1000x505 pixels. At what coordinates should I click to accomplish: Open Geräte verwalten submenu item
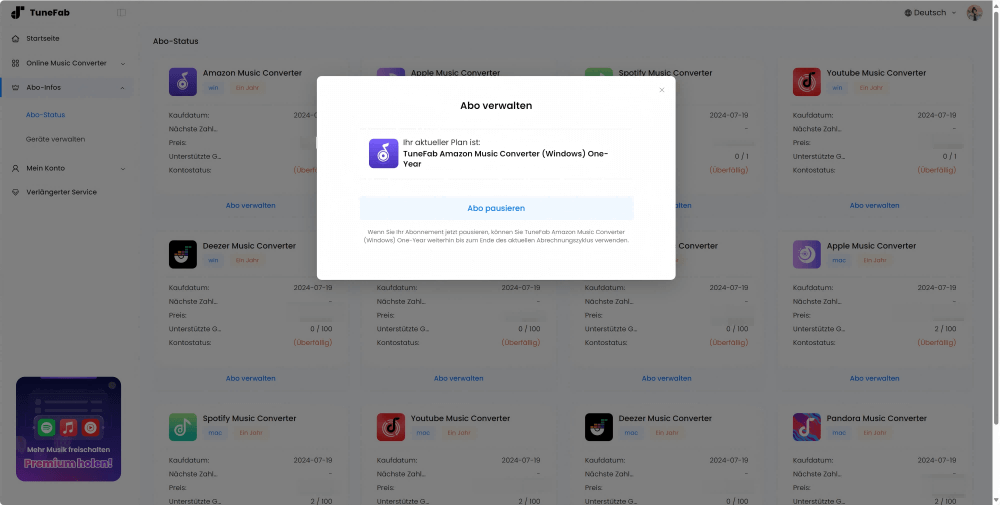click(55, 139)
